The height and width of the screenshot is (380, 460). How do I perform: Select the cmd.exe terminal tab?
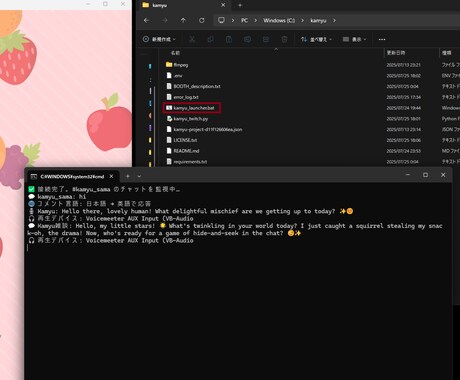[x=72, y=176]
